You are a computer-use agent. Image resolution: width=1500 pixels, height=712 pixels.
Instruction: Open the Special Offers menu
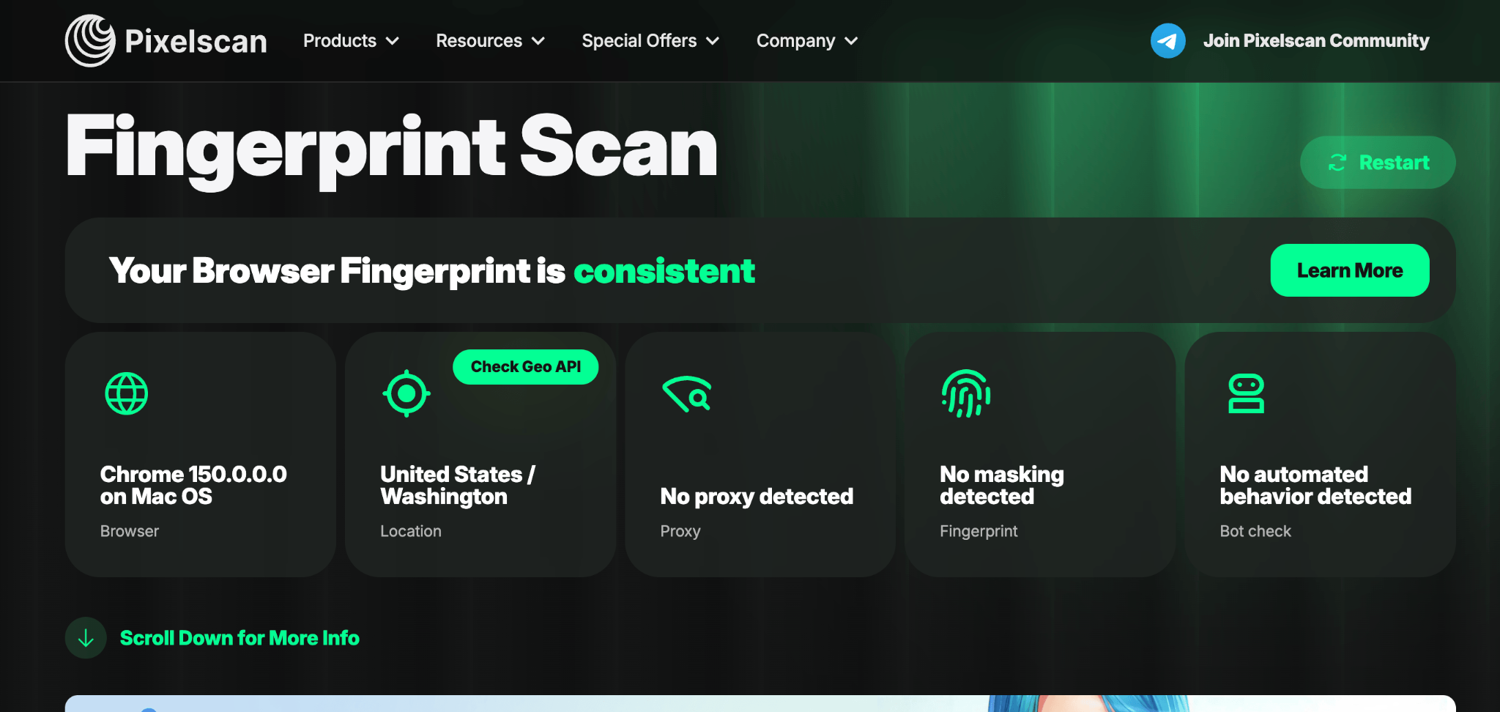coord(650,41)
